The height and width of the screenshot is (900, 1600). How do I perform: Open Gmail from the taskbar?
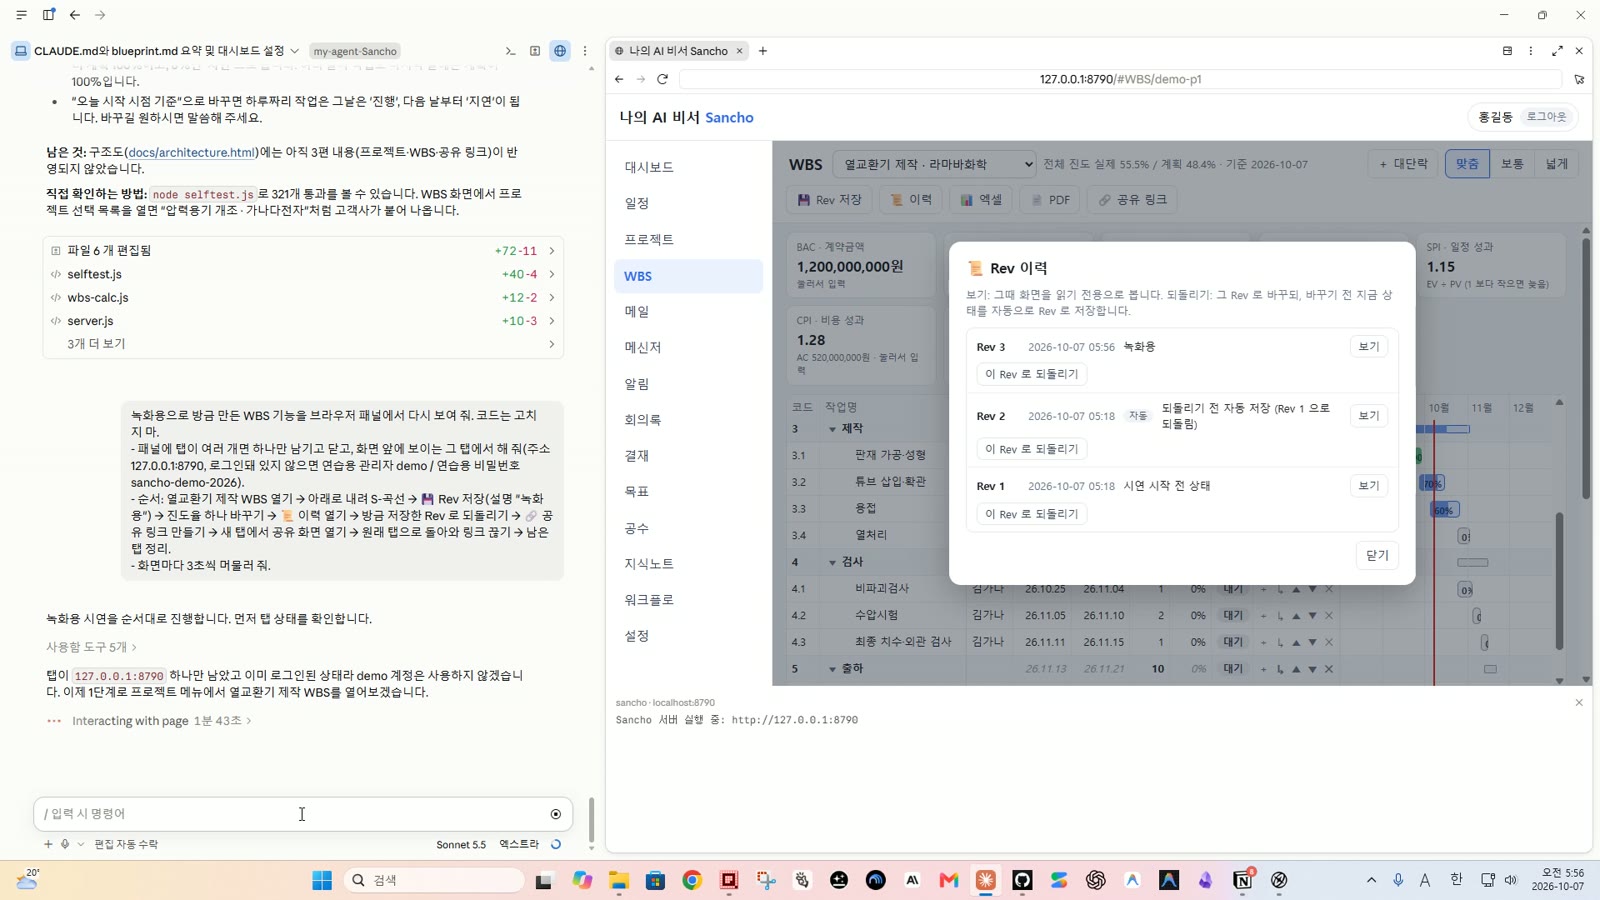(x=949, y=880)
